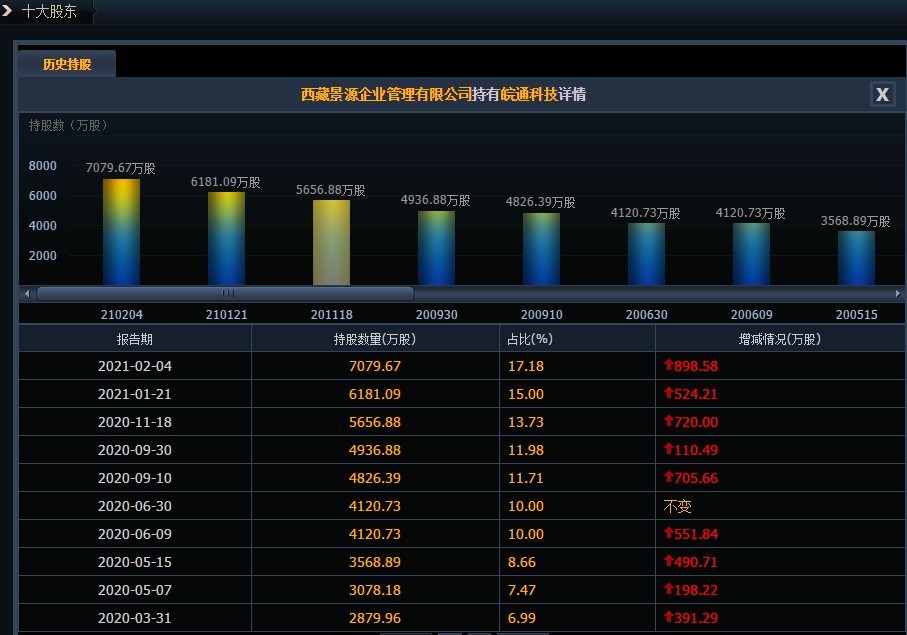Click the 4120.73万股 label above 200630 bar
This screenshot has width=907, height=635.
pos(646,213)
